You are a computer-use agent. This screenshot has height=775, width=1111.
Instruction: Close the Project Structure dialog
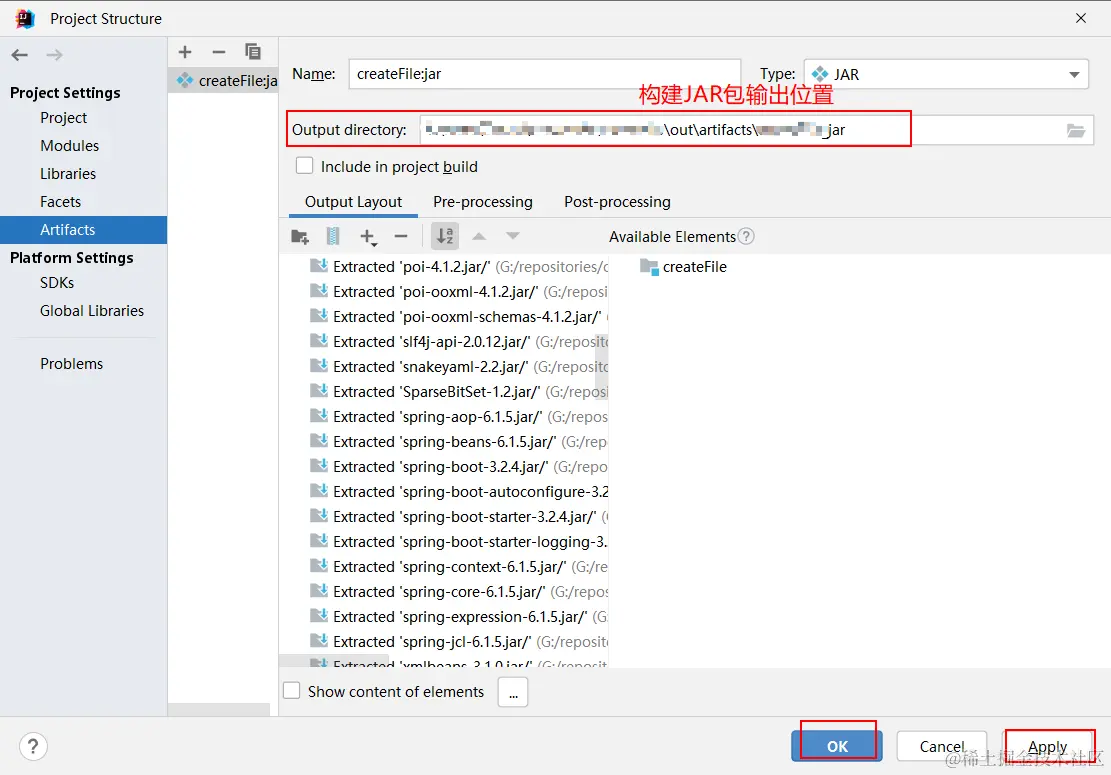pyautogui.click(x=1081, y=18)
